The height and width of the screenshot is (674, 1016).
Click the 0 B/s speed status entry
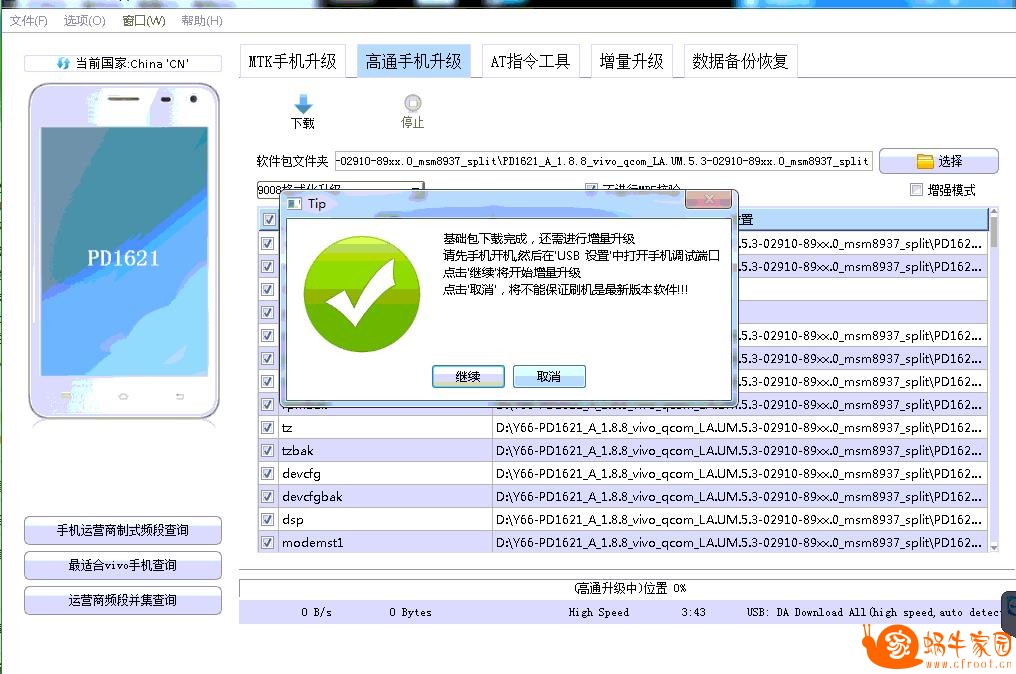point(316,612)
